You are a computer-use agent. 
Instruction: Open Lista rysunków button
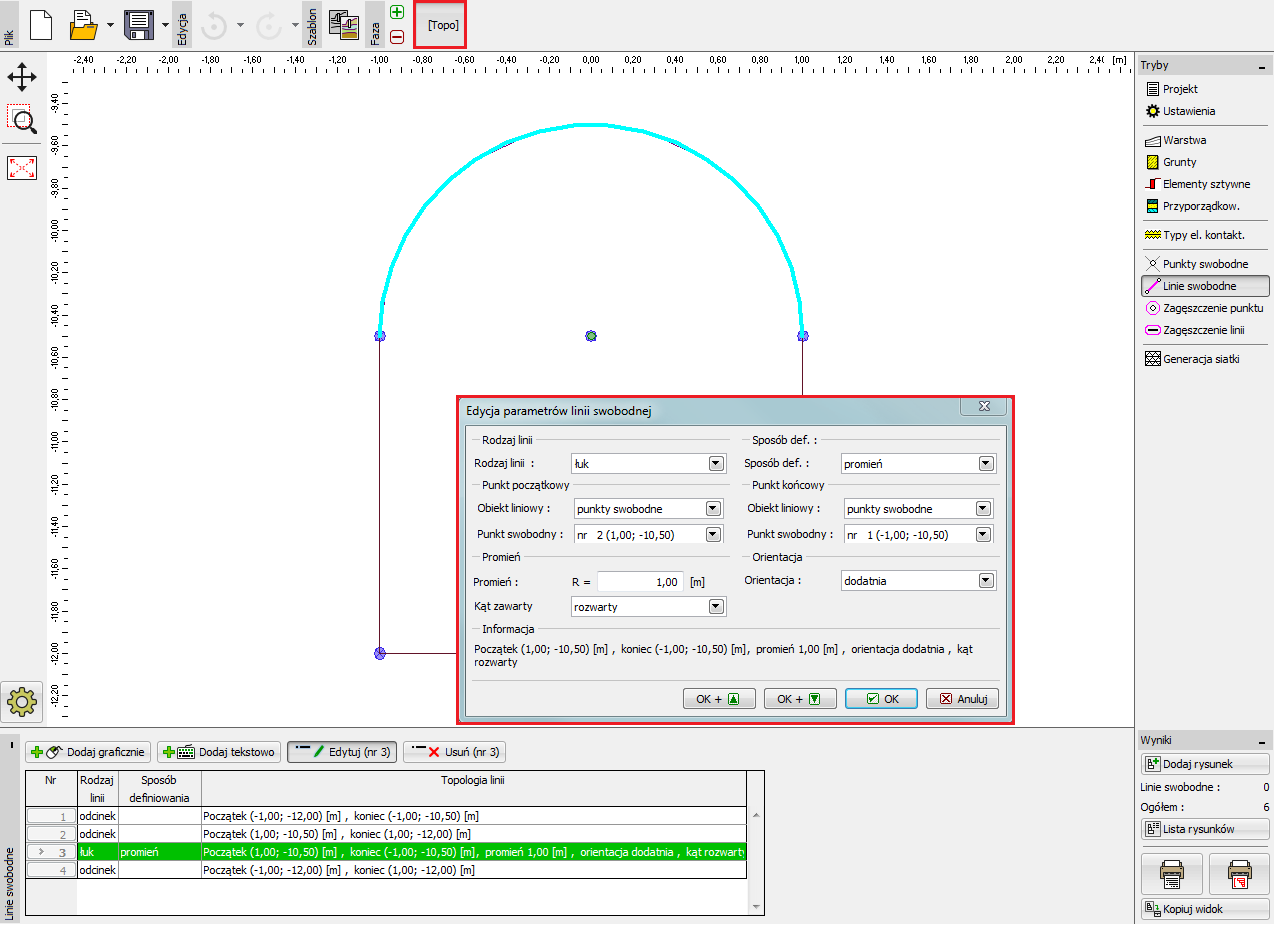[x=1205, y=829]
